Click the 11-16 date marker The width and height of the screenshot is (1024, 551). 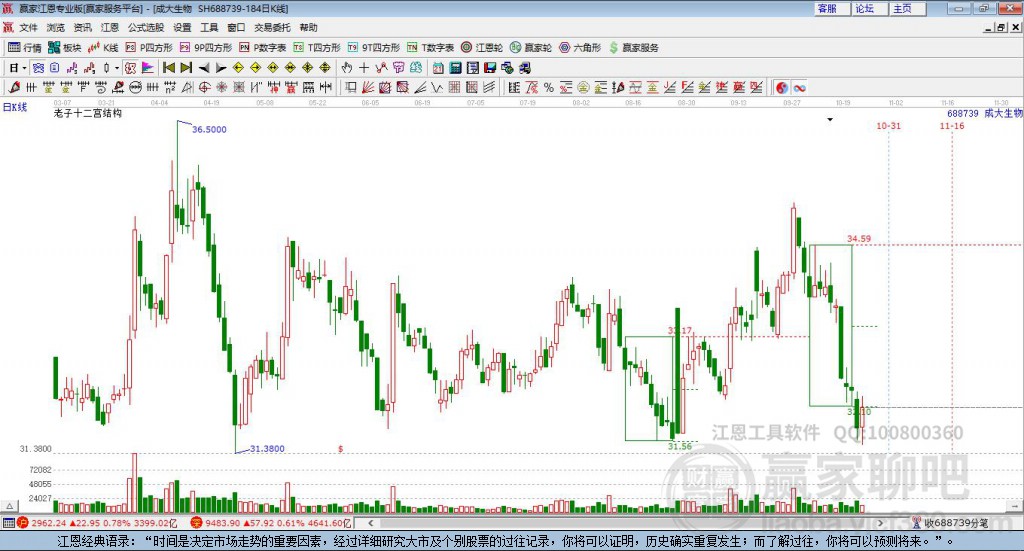coord(952,126)
